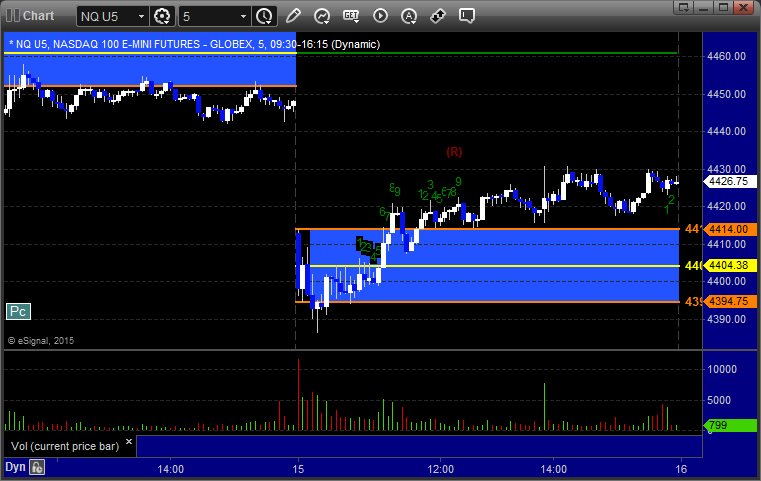Click the Dyn scaling label
The width and height of the screenshot is (761, 481).
[x=15, y=467]
